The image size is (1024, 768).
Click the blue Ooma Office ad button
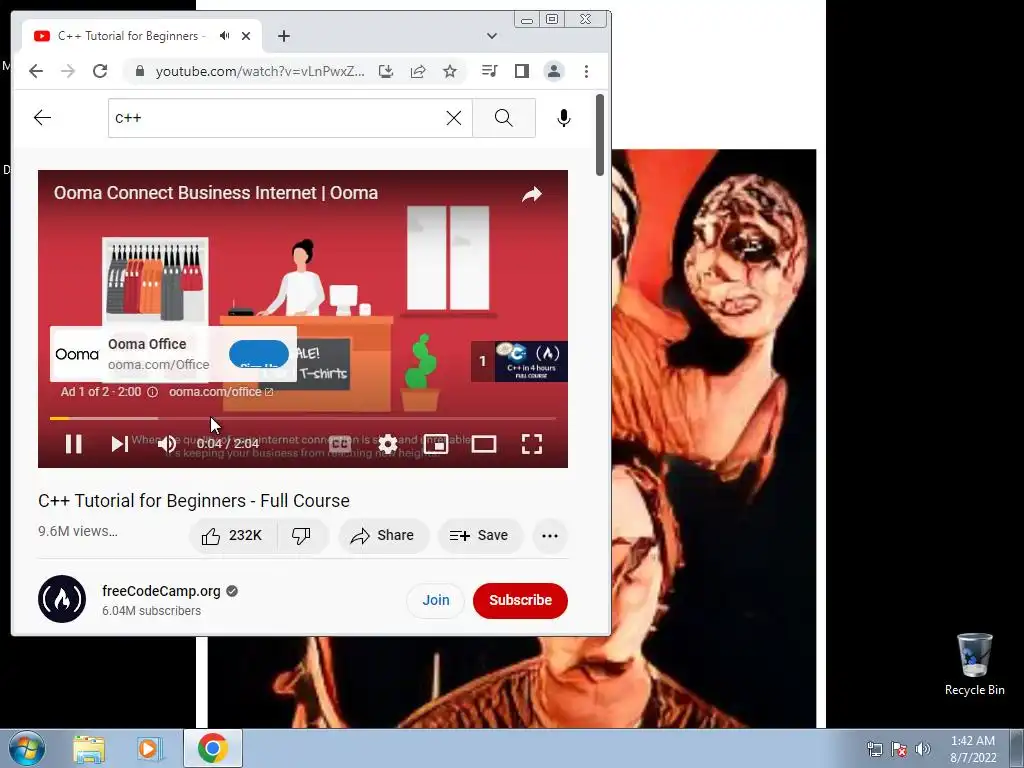coord(259,354)
